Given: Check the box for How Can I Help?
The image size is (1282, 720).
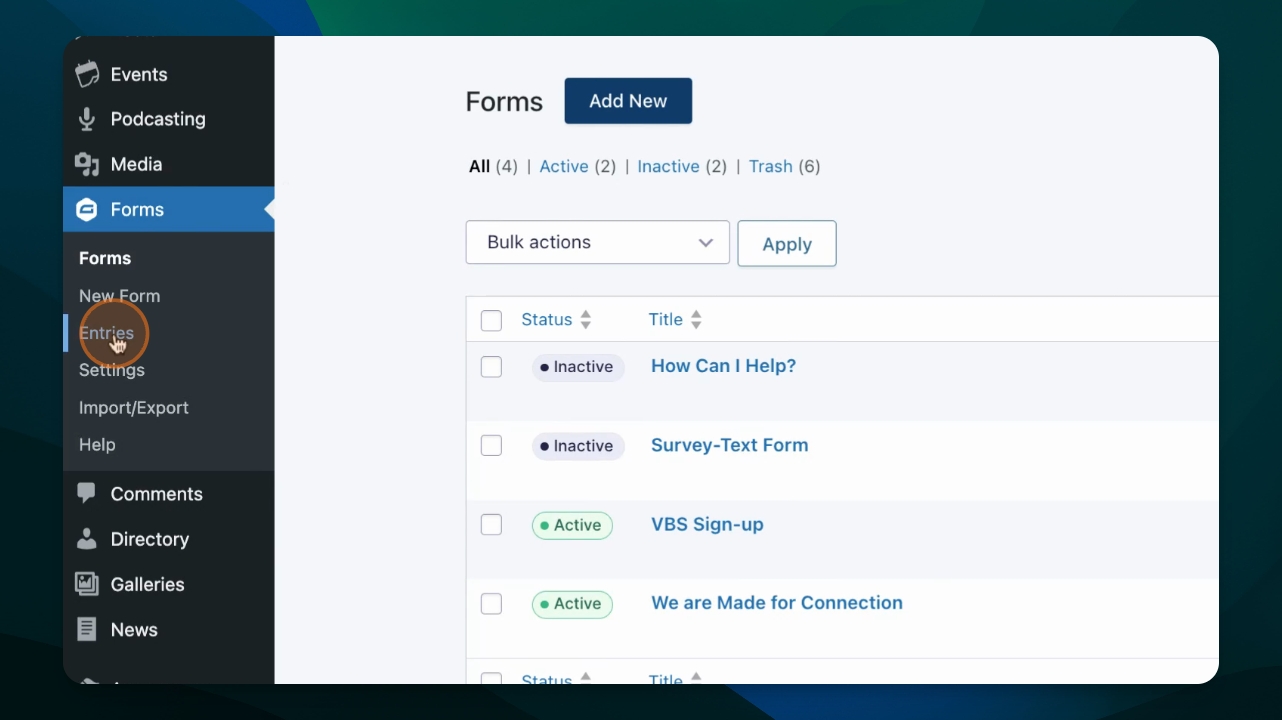Looking at the screenshot, I should point(491,367).
